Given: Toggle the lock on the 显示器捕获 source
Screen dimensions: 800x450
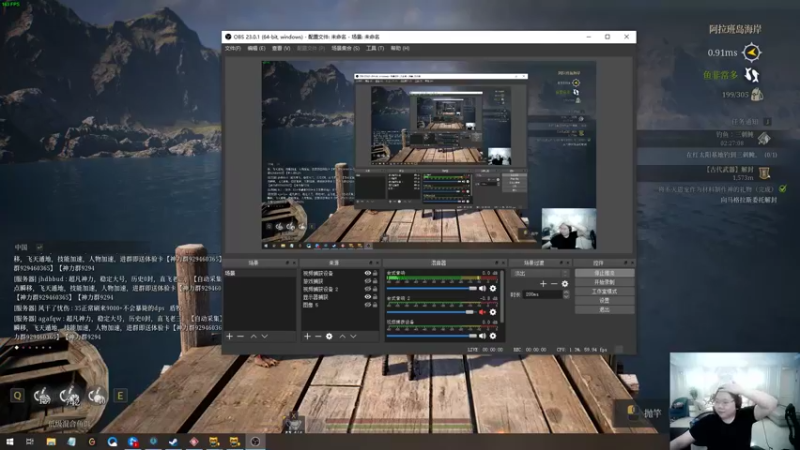Looking at the screenshot, I should (x=375, y=297).
